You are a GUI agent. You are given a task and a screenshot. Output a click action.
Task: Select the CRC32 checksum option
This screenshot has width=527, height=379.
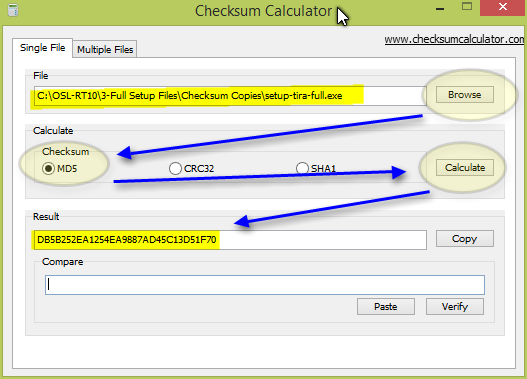point(192,168)
